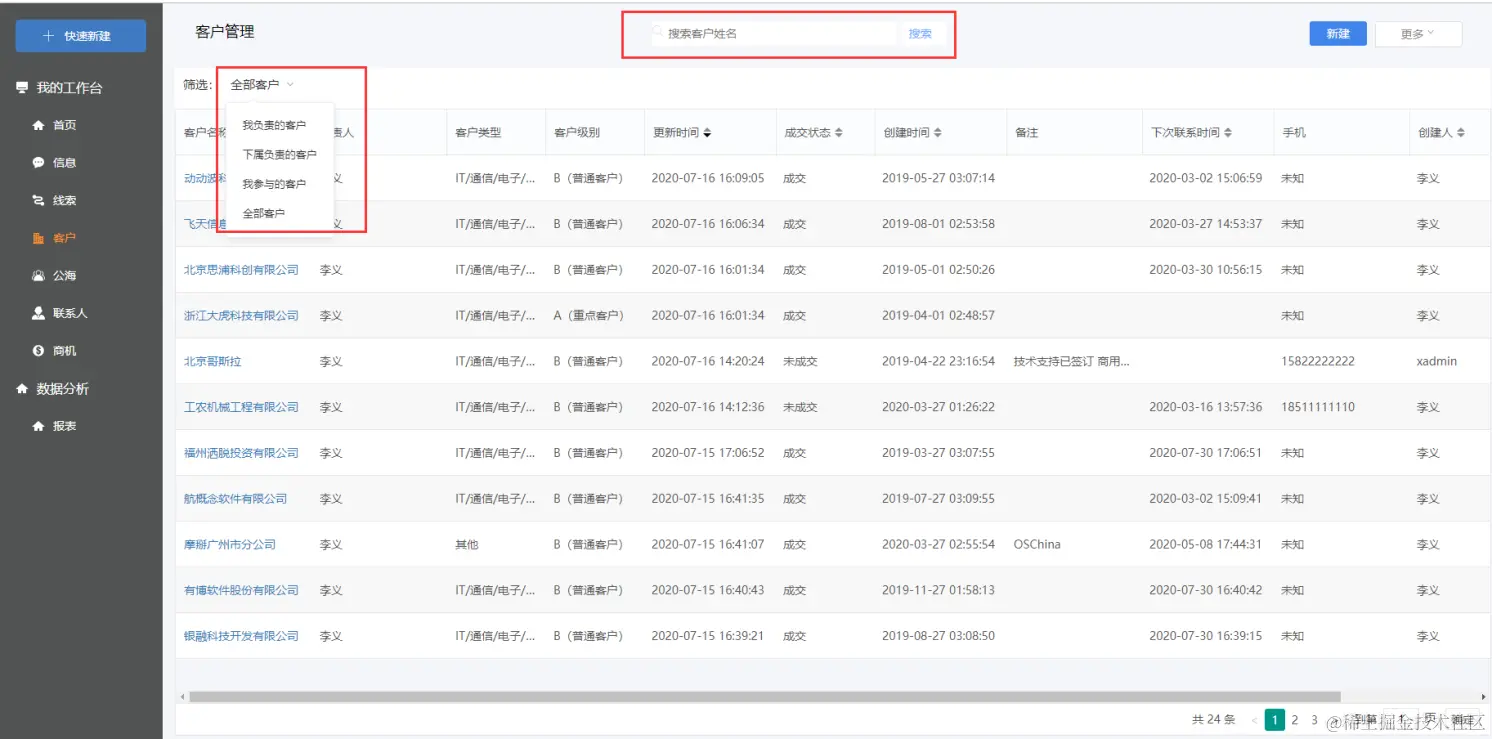
Task: Choose 下属负责的客户 from filter menu
Action: point(279,155)
